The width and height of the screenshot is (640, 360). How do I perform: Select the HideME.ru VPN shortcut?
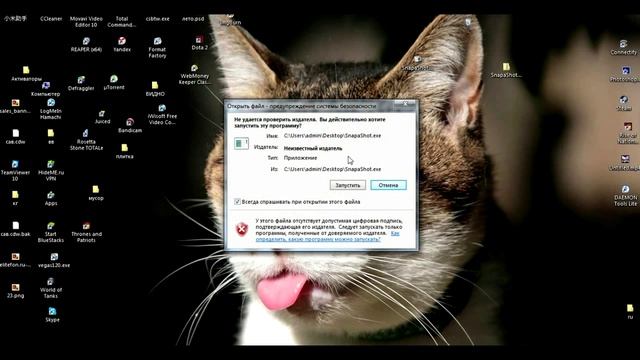pos(51,171)
